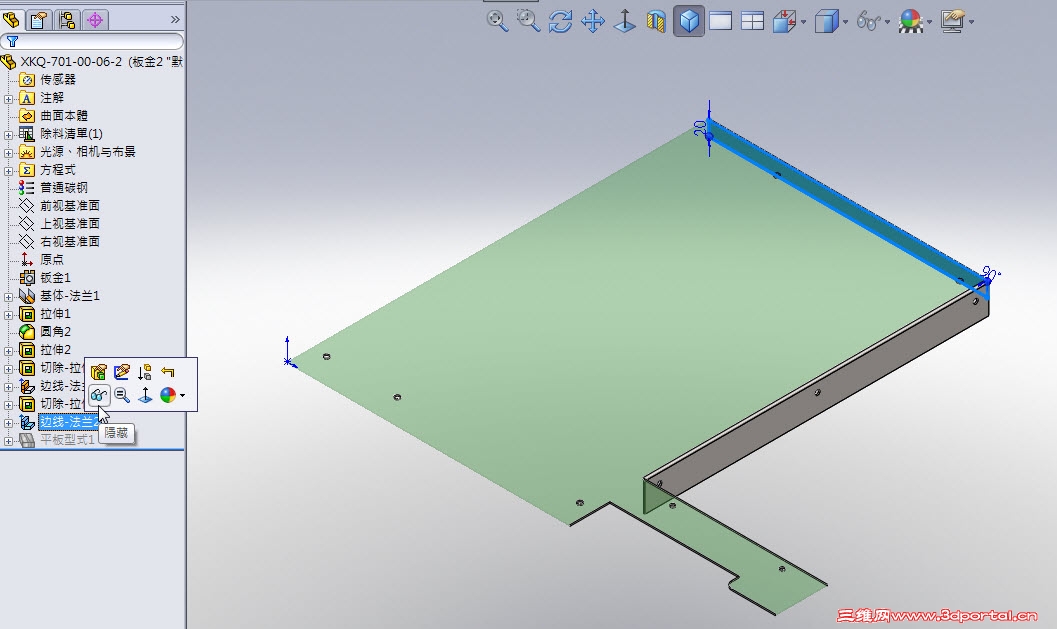Expand the 方程式 node
The image size is (1057, 629).
(x=8, y=171)
